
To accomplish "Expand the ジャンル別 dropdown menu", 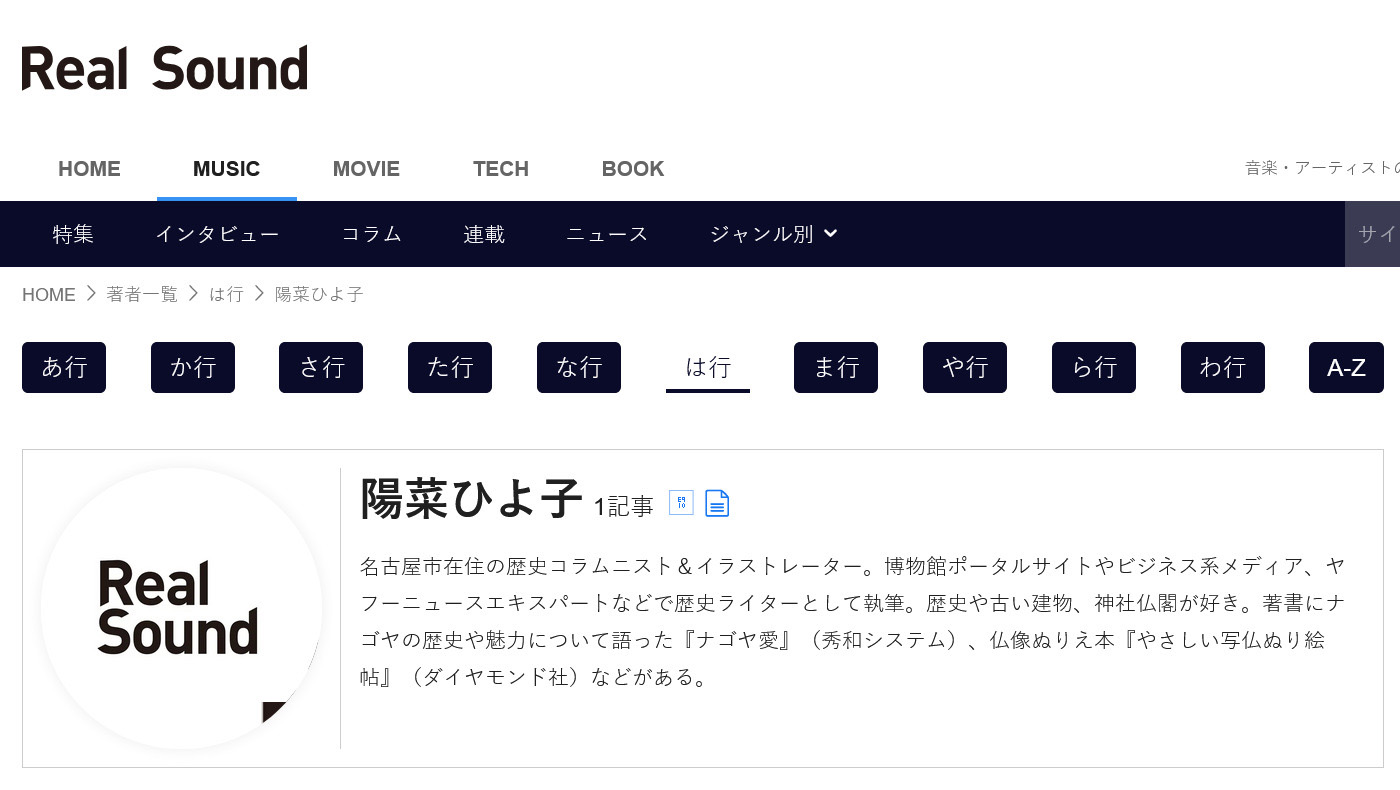I will point(773,234).
